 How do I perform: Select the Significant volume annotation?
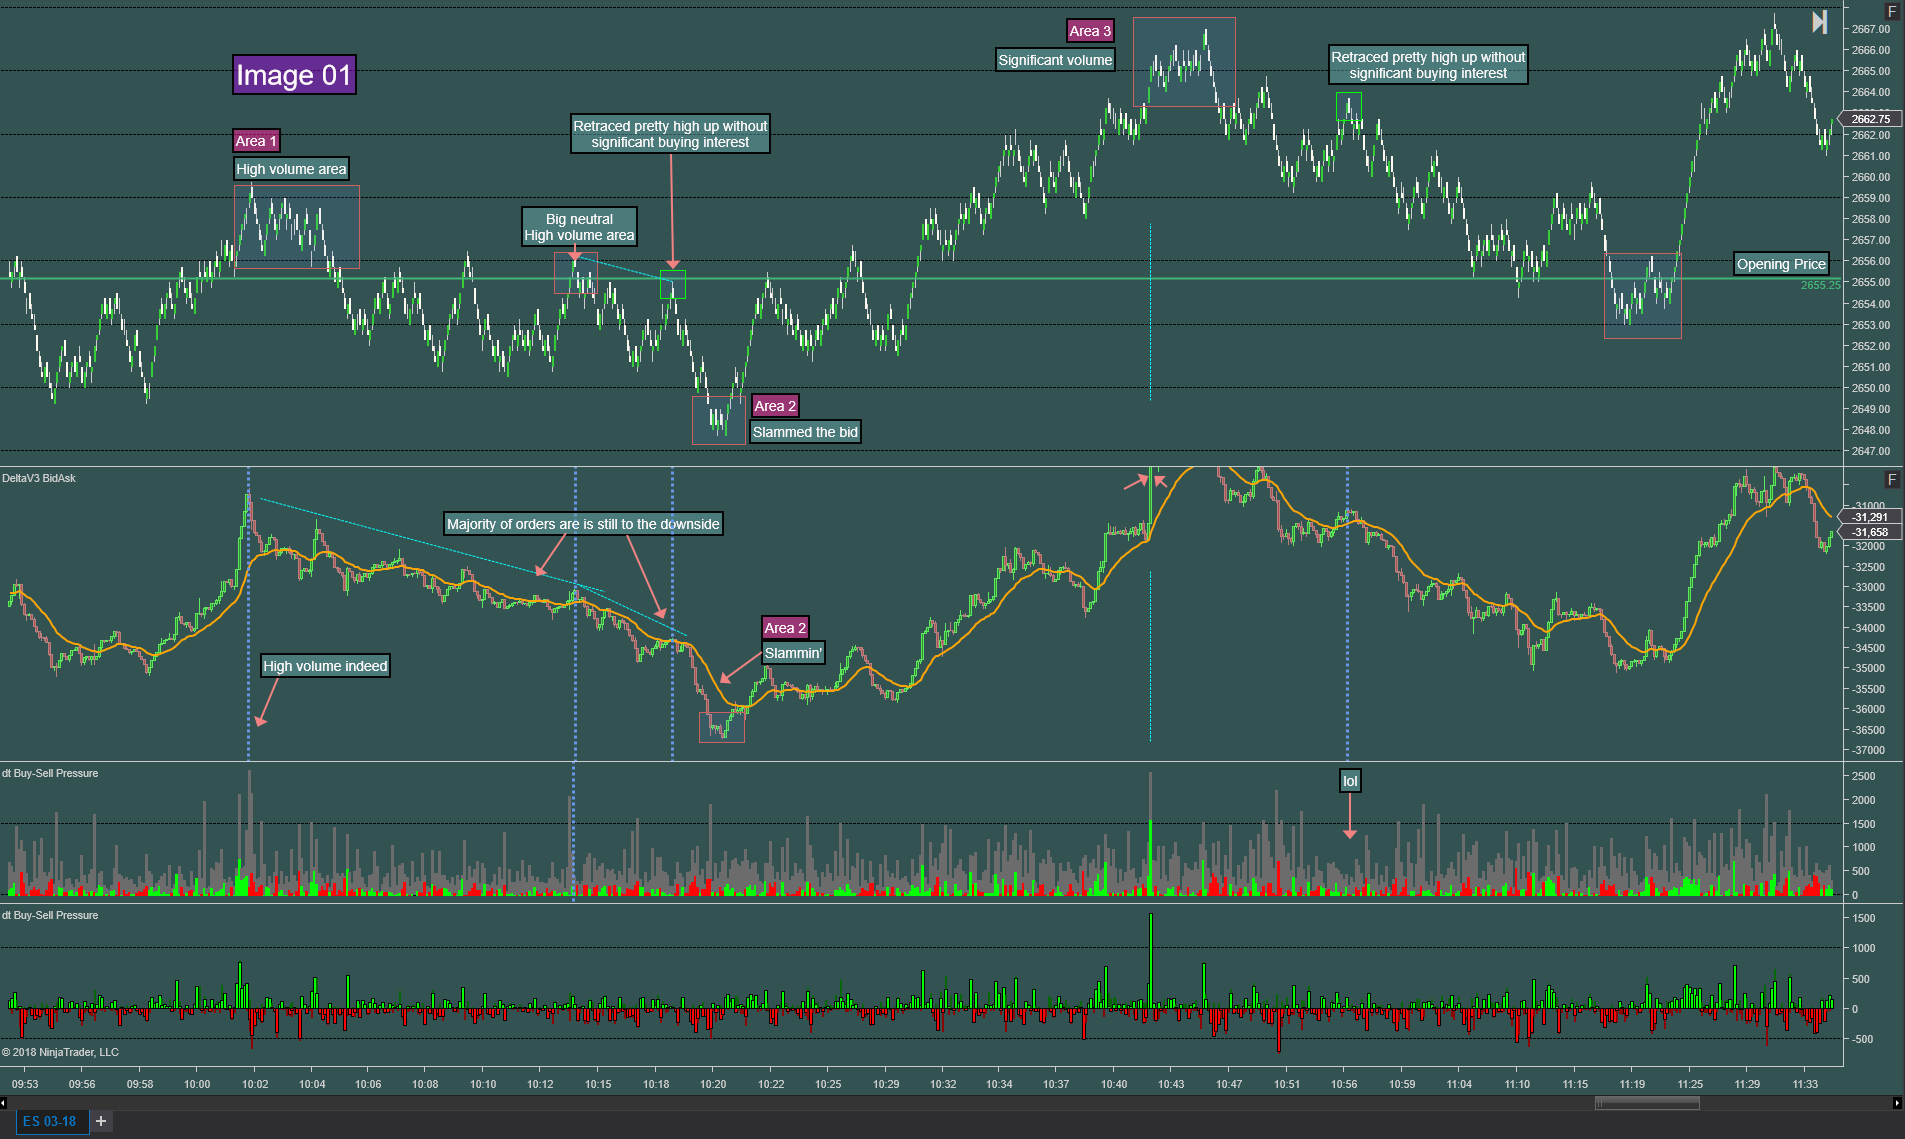pyautogui.click(x=1055, y=60)
